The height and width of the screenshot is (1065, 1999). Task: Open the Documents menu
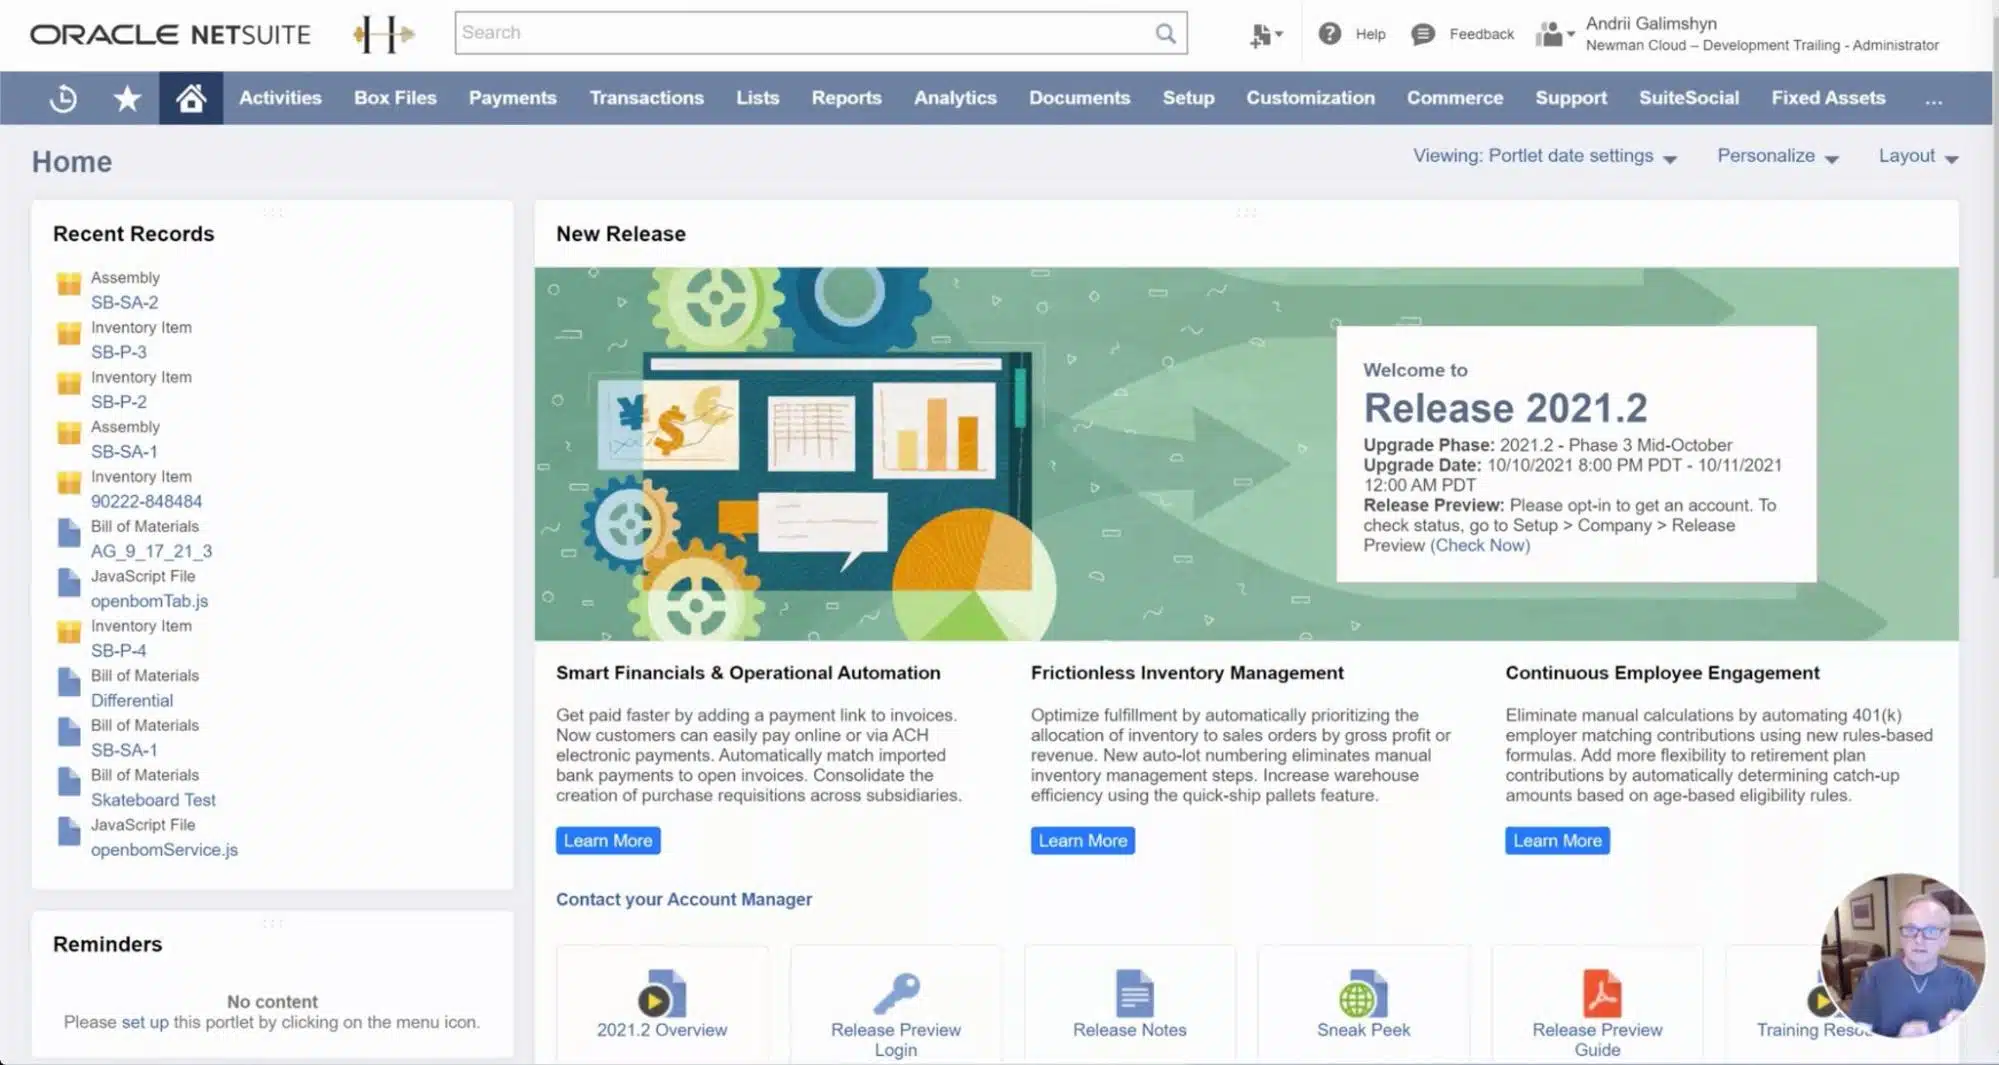pyautogui.click(x=1079, y=98)
